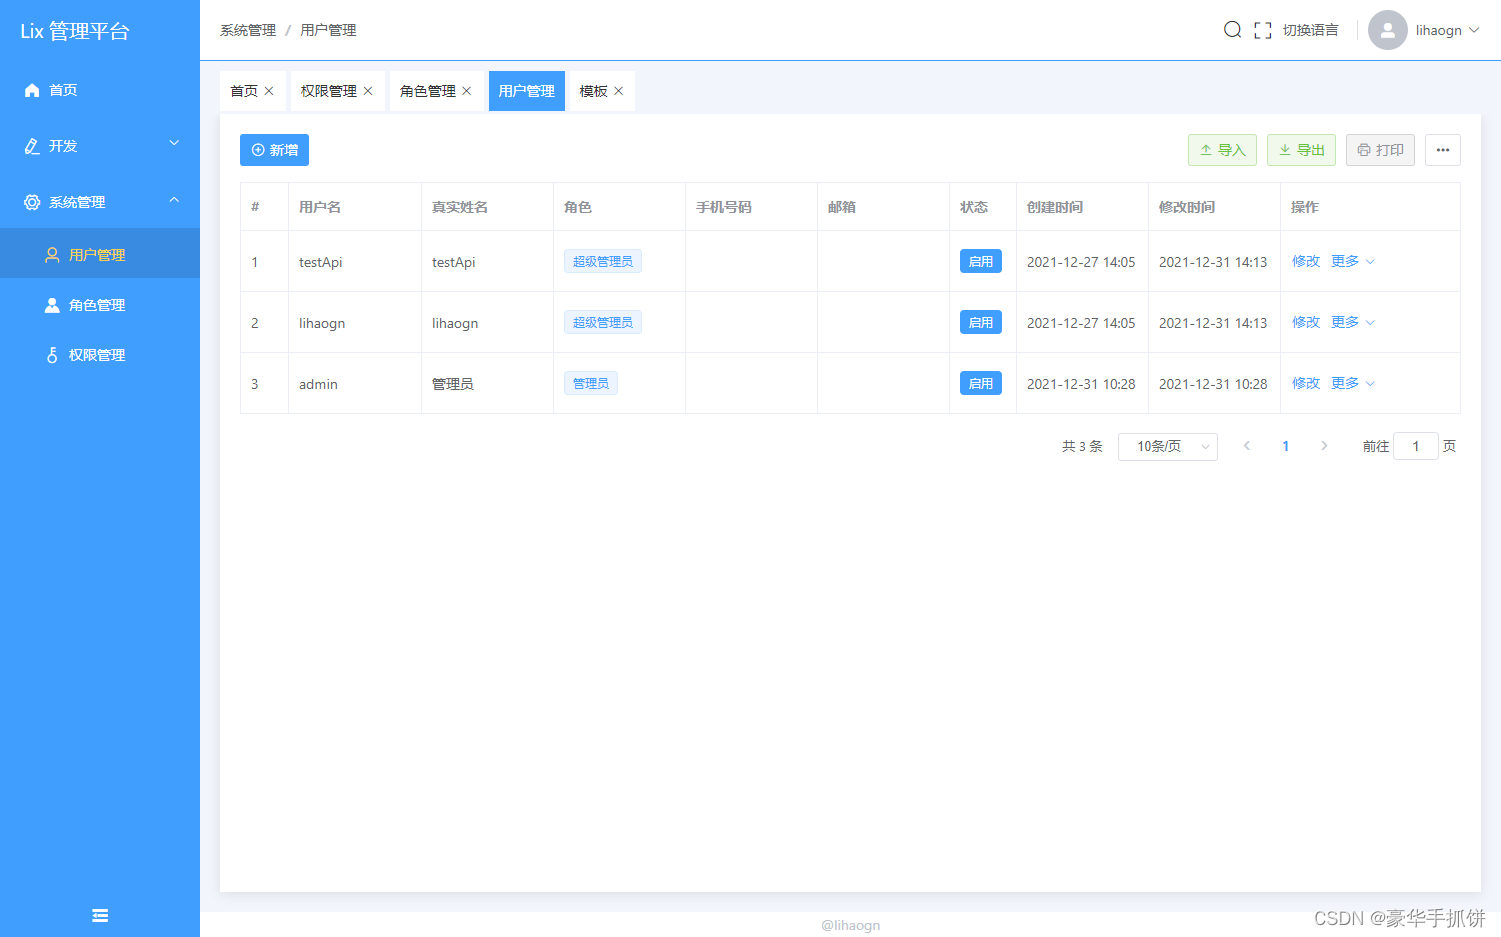Click 超级管理员 role tag in testApi row

click(603, 261)
